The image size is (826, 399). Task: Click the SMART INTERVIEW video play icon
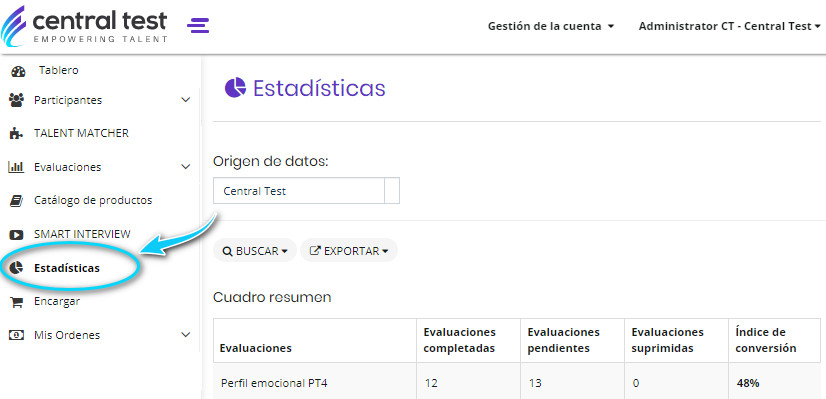(16, 235)
